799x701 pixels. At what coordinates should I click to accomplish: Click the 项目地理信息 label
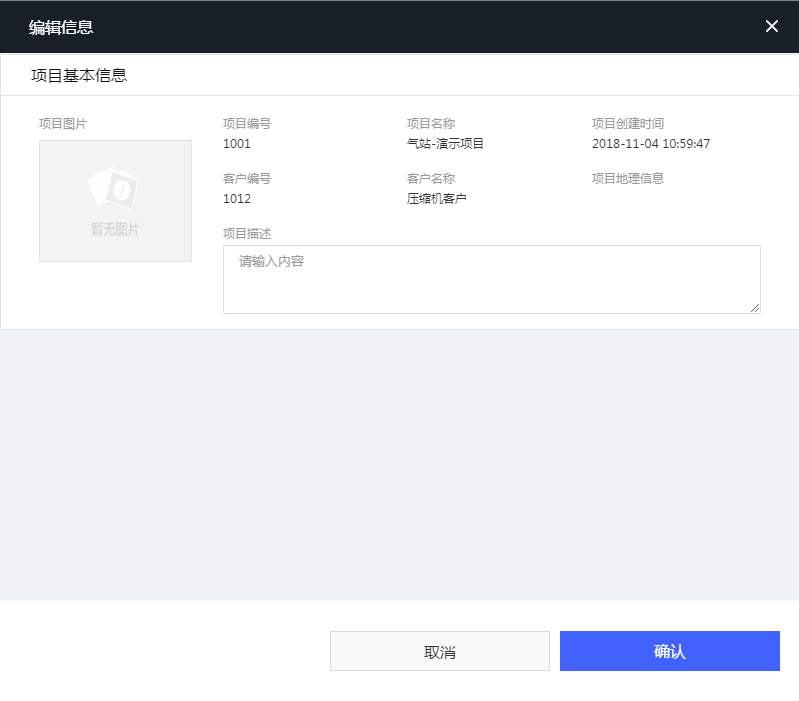pyautogui.click(x=627, y=178)
